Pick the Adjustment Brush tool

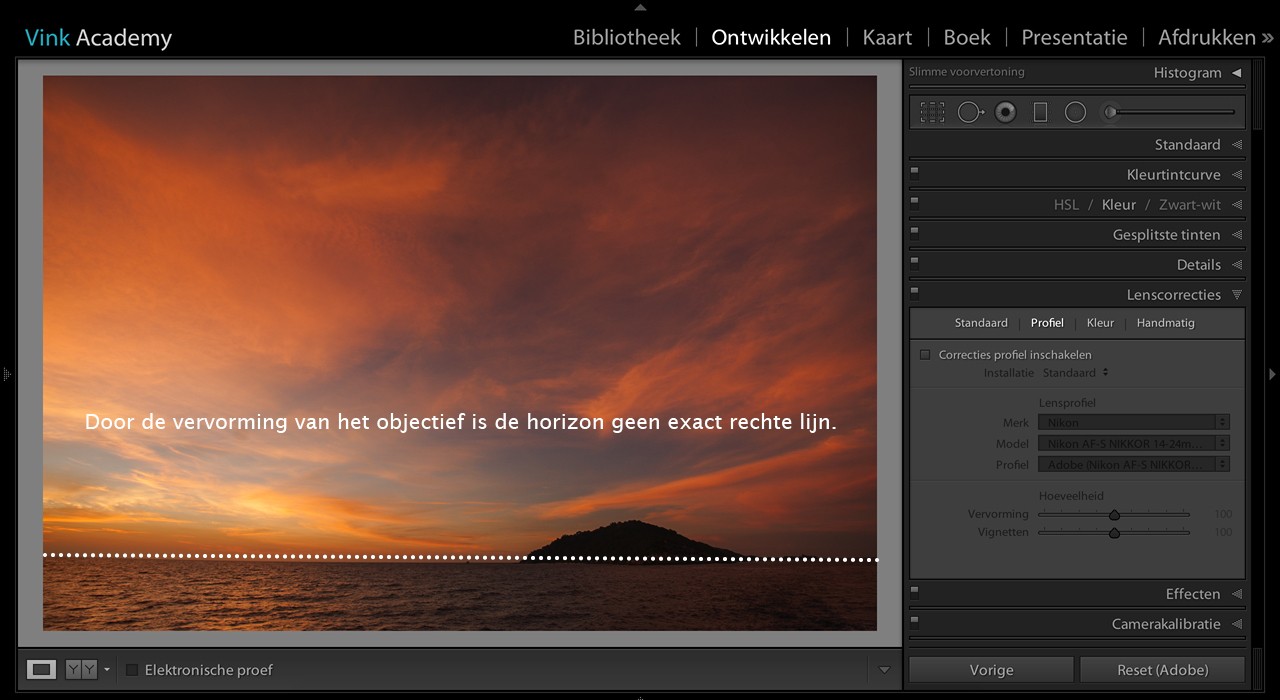[x=1110, y=112]
